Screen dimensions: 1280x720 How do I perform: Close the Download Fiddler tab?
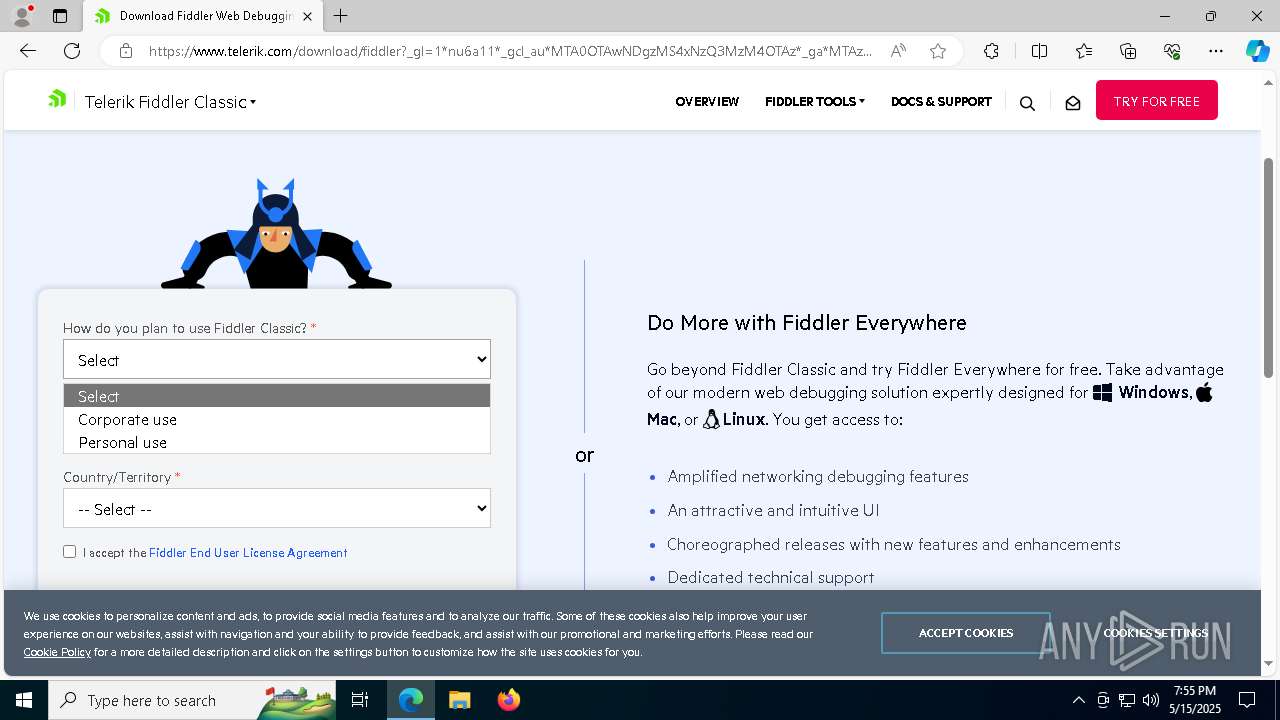click(x=307, y=16)
